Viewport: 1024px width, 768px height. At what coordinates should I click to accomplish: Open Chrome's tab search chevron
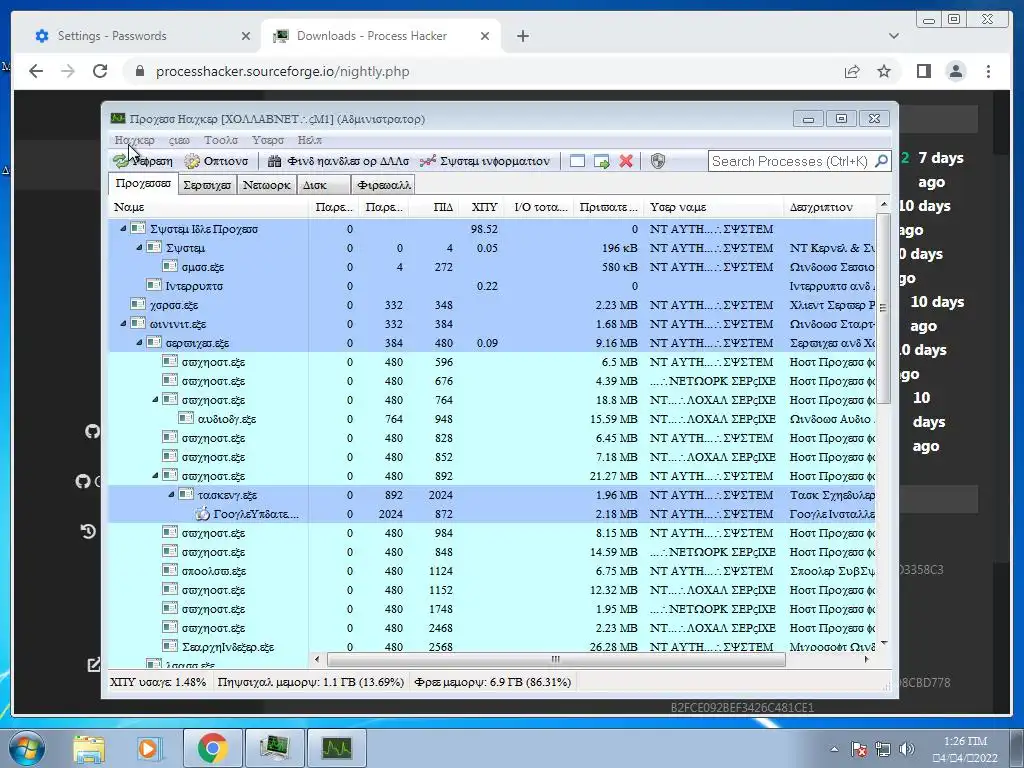tap(894, 36)
